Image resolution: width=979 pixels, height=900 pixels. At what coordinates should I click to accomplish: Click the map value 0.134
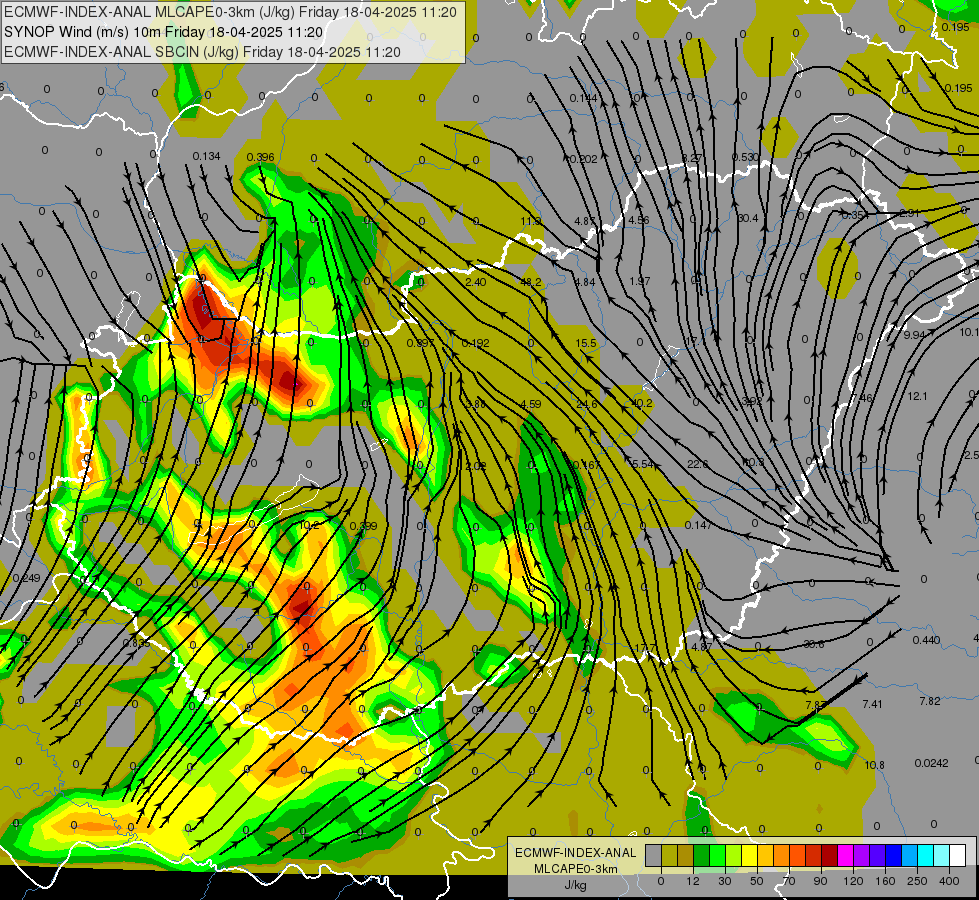[206, 156]
